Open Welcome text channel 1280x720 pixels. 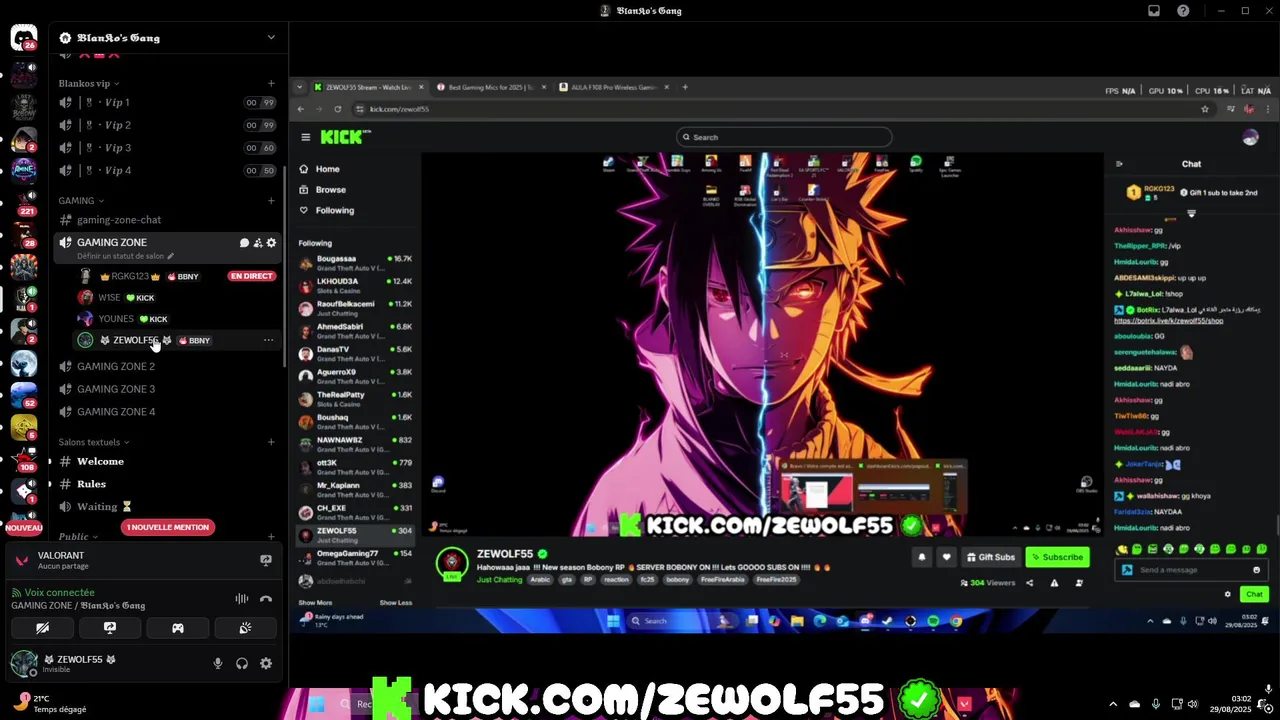(x=167, y=461)
